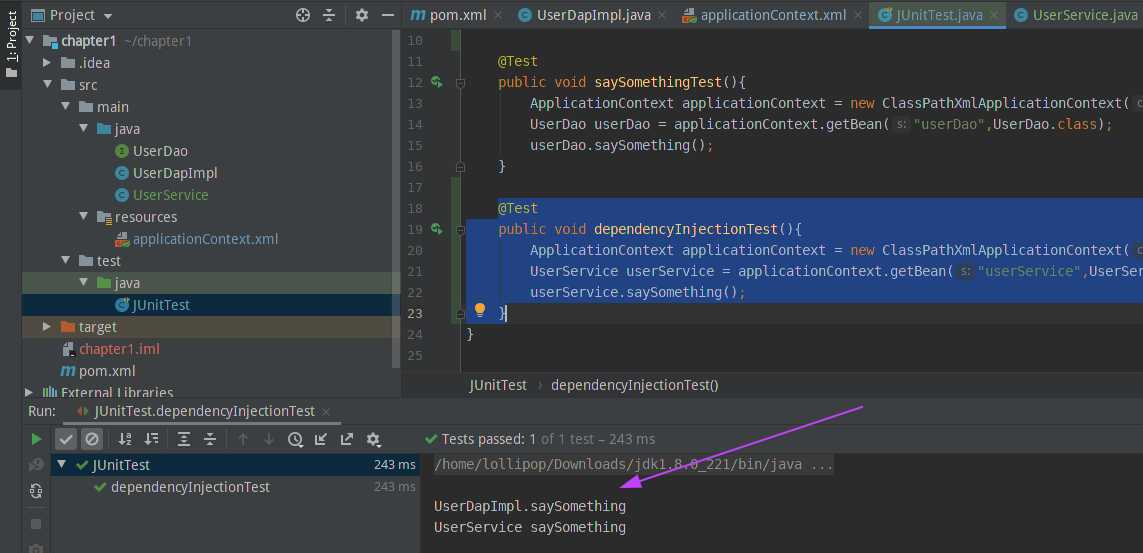Image resolution: width=1143 pixels, height=553 pixels.
Task: Toggle the 1: Project side tab
Action: pyautogui.click(x=11, y=44)
